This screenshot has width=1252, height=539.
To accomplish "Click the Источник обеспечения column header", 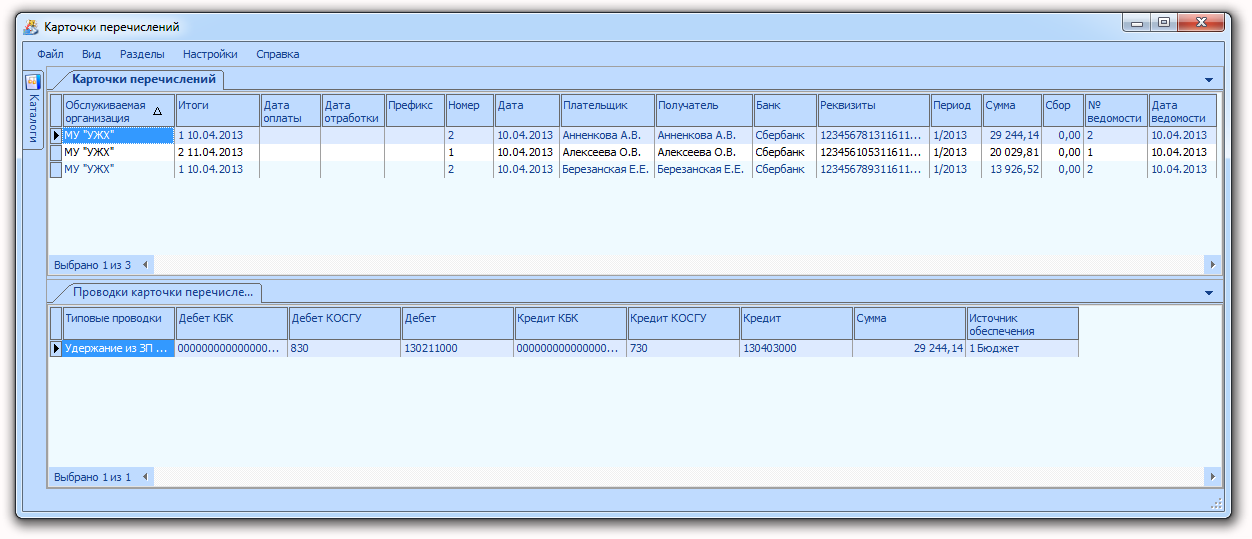I will [1022, 324].
